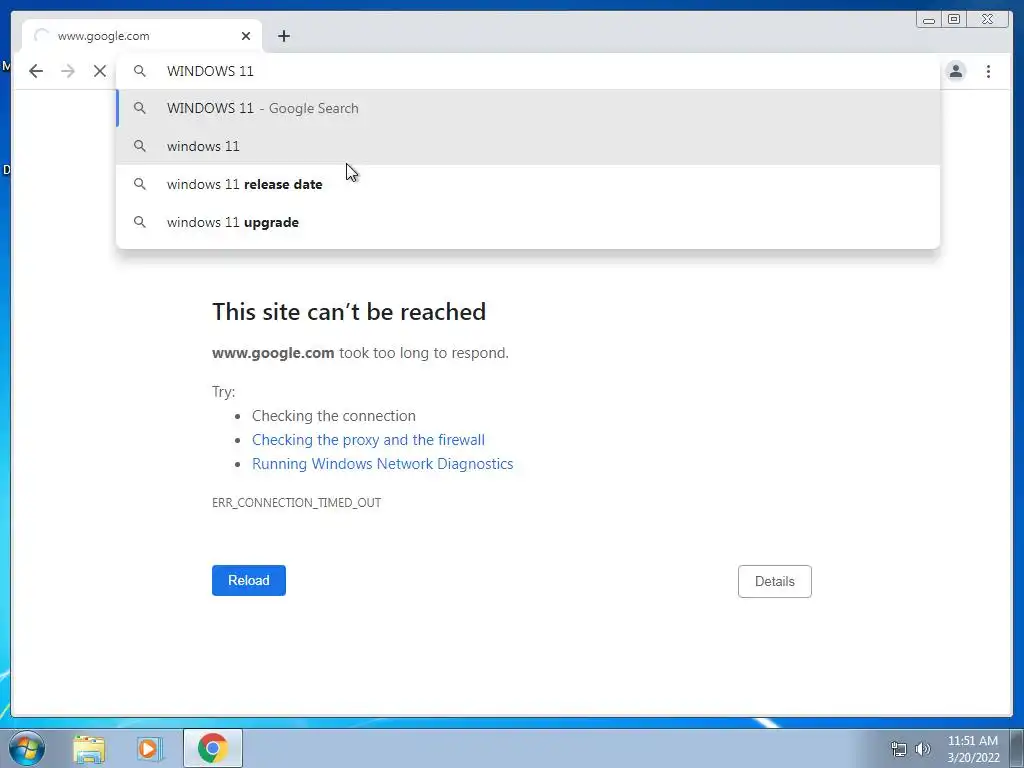1024x768 pixels.
Task: Go back with the browser back arrow
Action: click(x=36, y=71)
